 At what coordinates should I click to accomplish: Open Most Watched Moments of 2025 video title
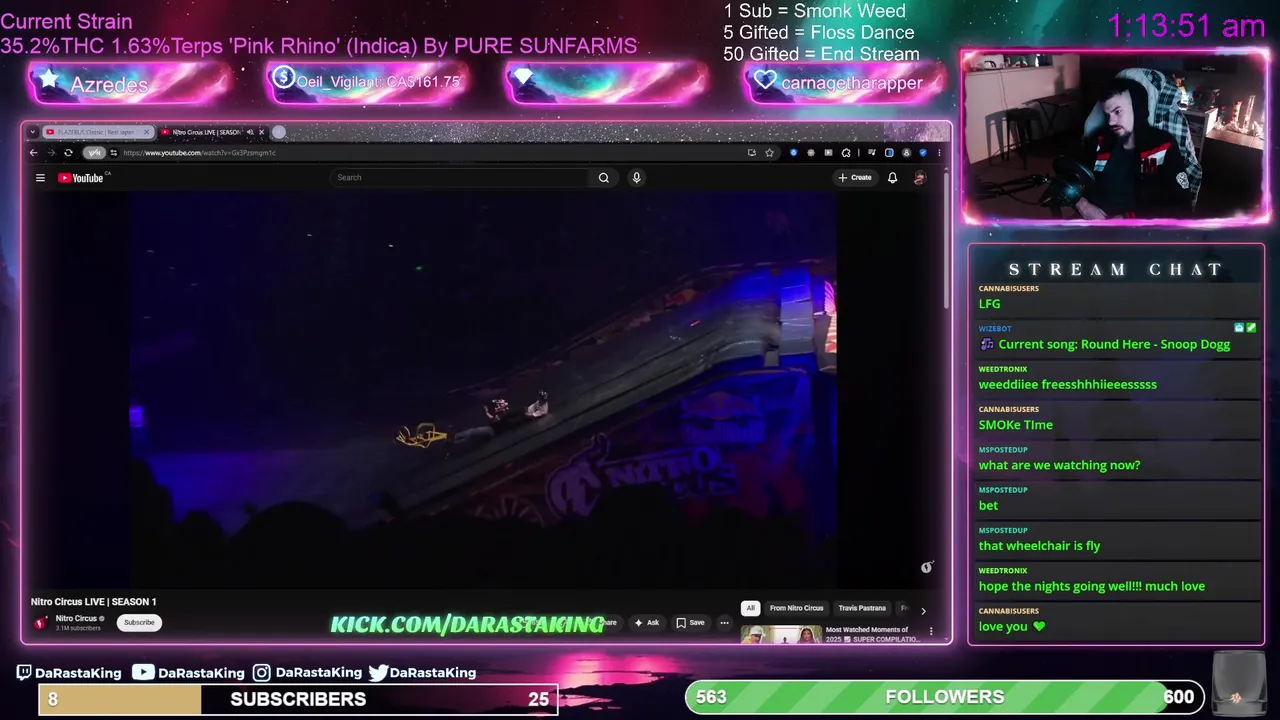(872, 634)
